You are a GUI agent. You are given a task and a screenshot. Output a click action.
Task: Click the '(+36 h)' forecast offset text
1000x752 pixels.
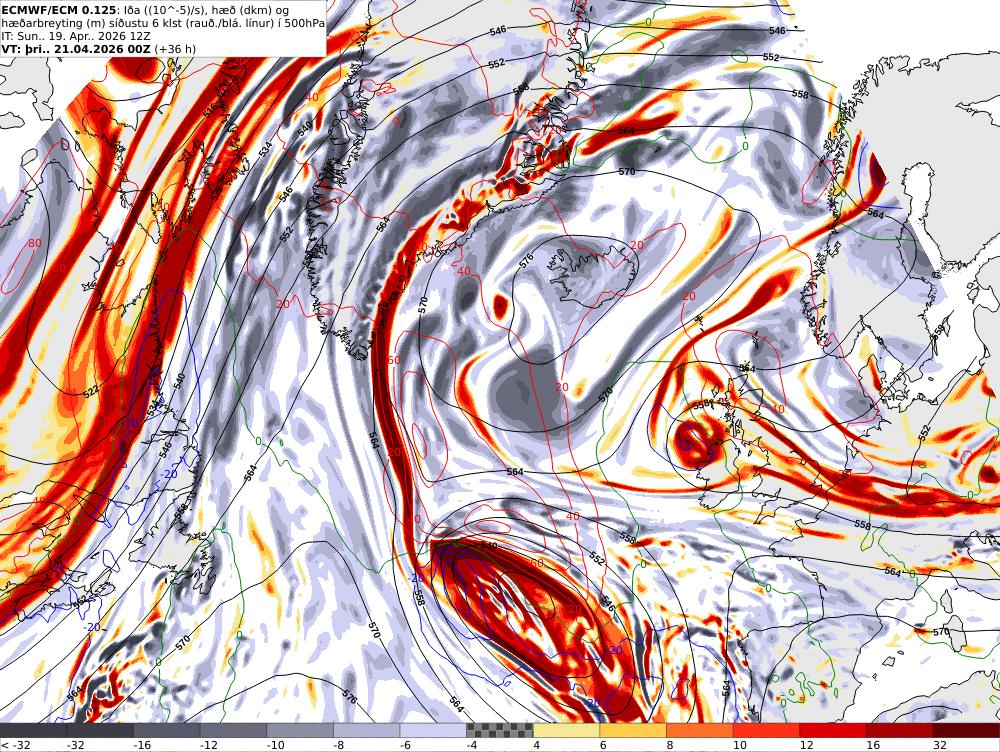[175, 49]
